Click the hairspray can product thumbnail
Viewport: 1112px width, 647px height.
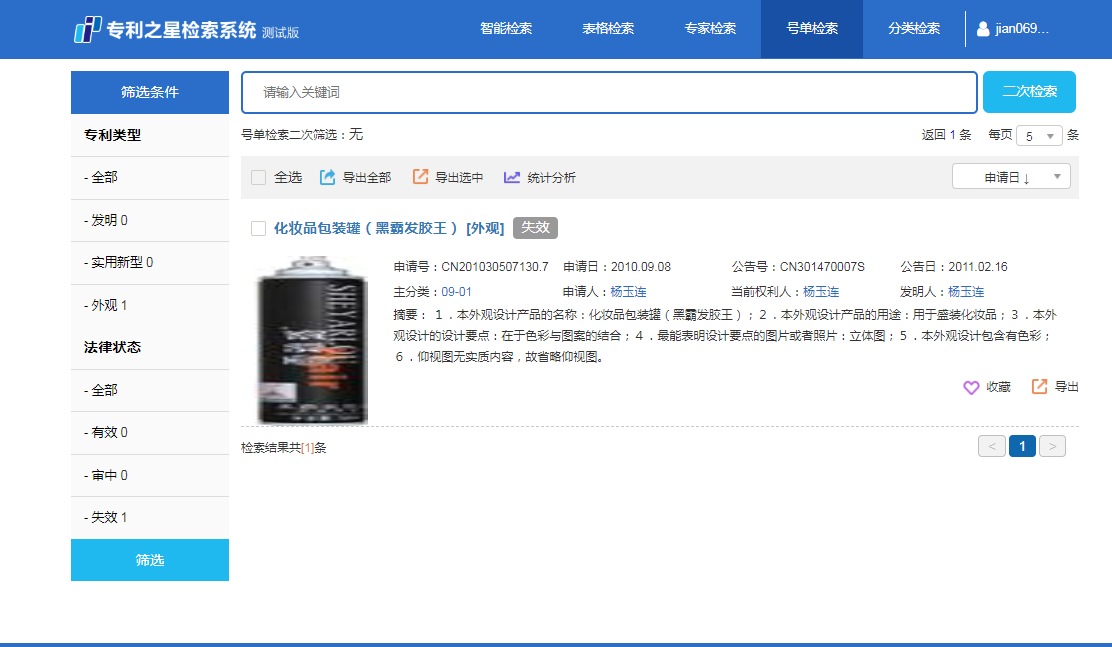[312, 341]
